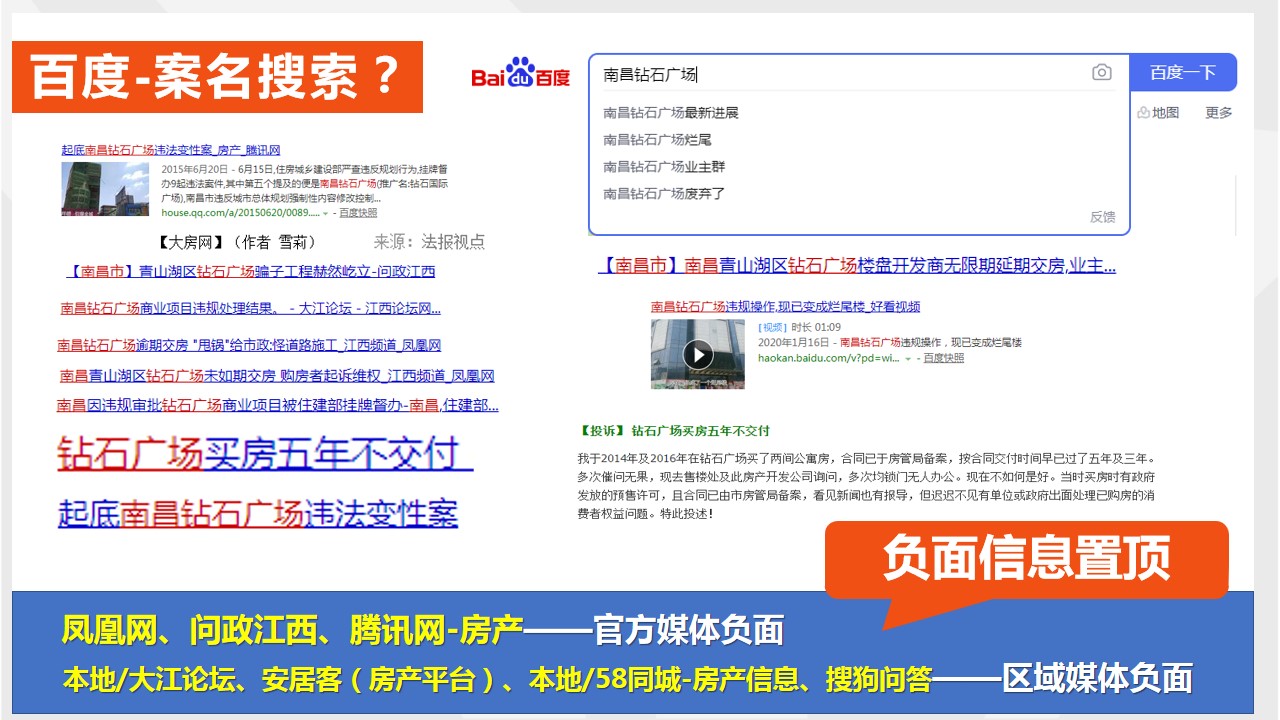Click 官方媒体负面 line in blue footer
Image resolution: width=1280 pixels, height=720 pixels.
pos(422,630)
